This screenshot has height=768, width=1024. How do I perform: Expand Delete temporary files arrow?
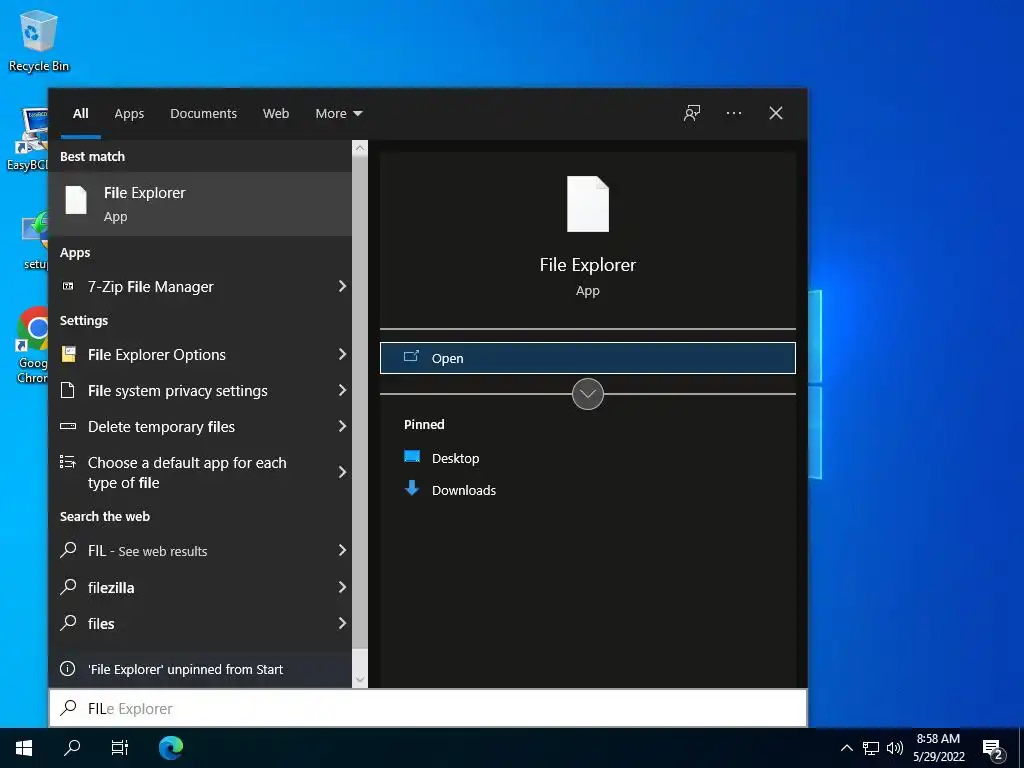342,426
